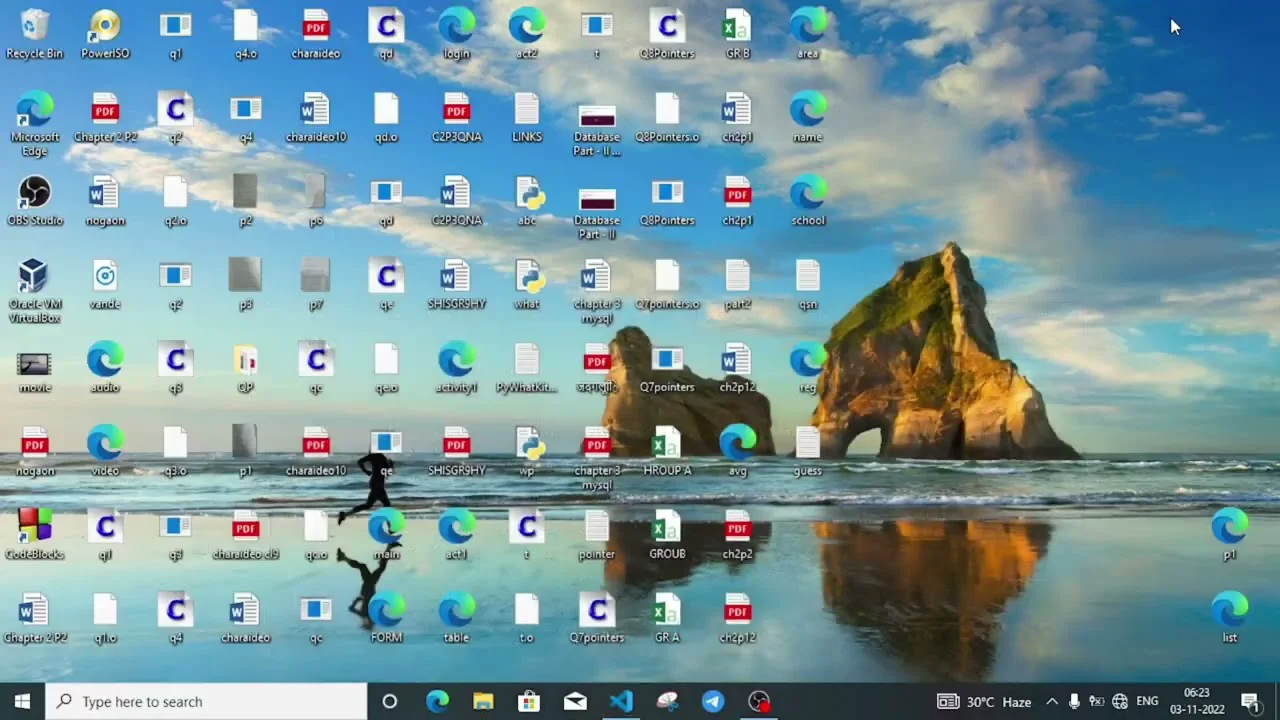The height and width of the screenshot is (720, 1280).
Task: Click the PowerISO desktop icon
Action: click(x=105, y=30)
